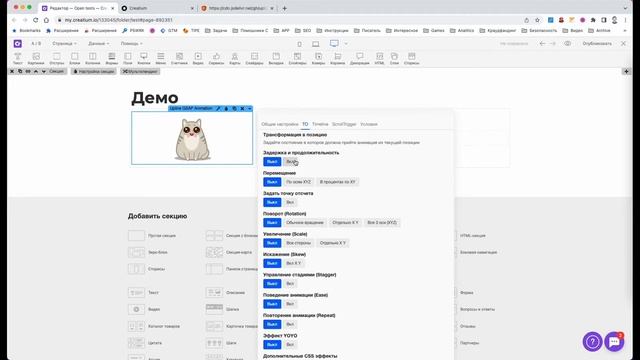The image size is (640, 360).
Task: Click the cat image on the canvas
Action: [x=192, y=139]
